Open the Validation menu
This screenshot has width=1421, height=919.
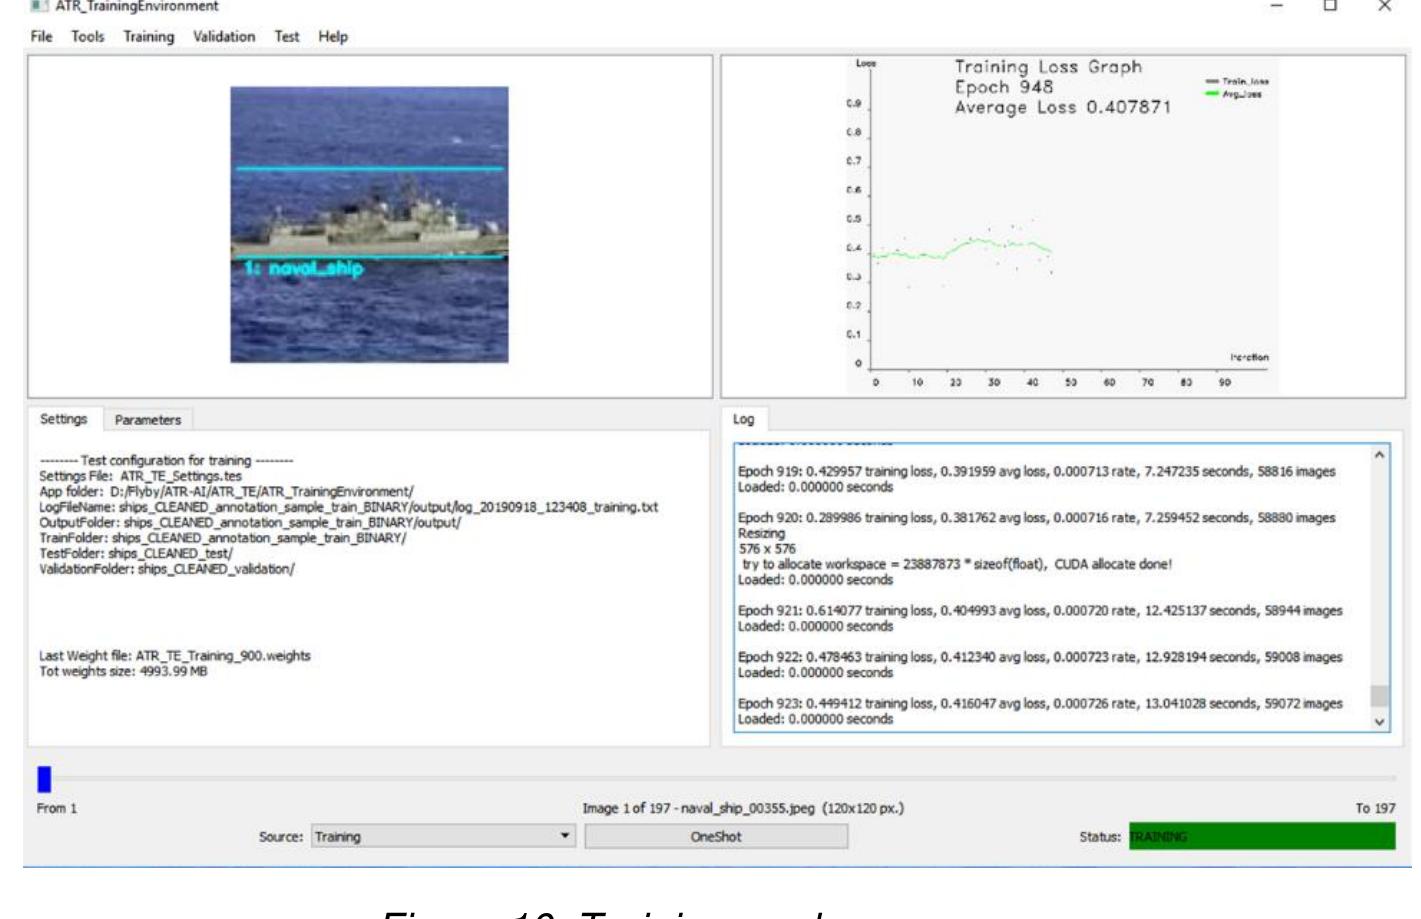[223, 36]
